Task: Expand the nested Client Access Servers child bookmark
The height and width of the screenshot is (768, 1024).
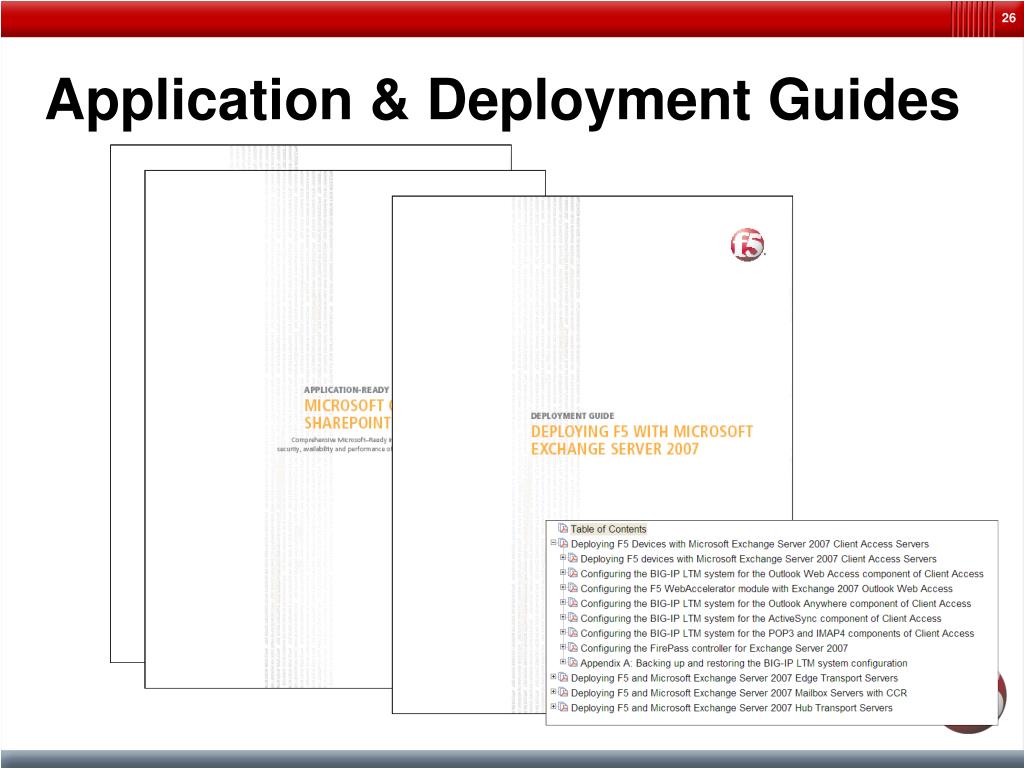Action: (563, 558)
